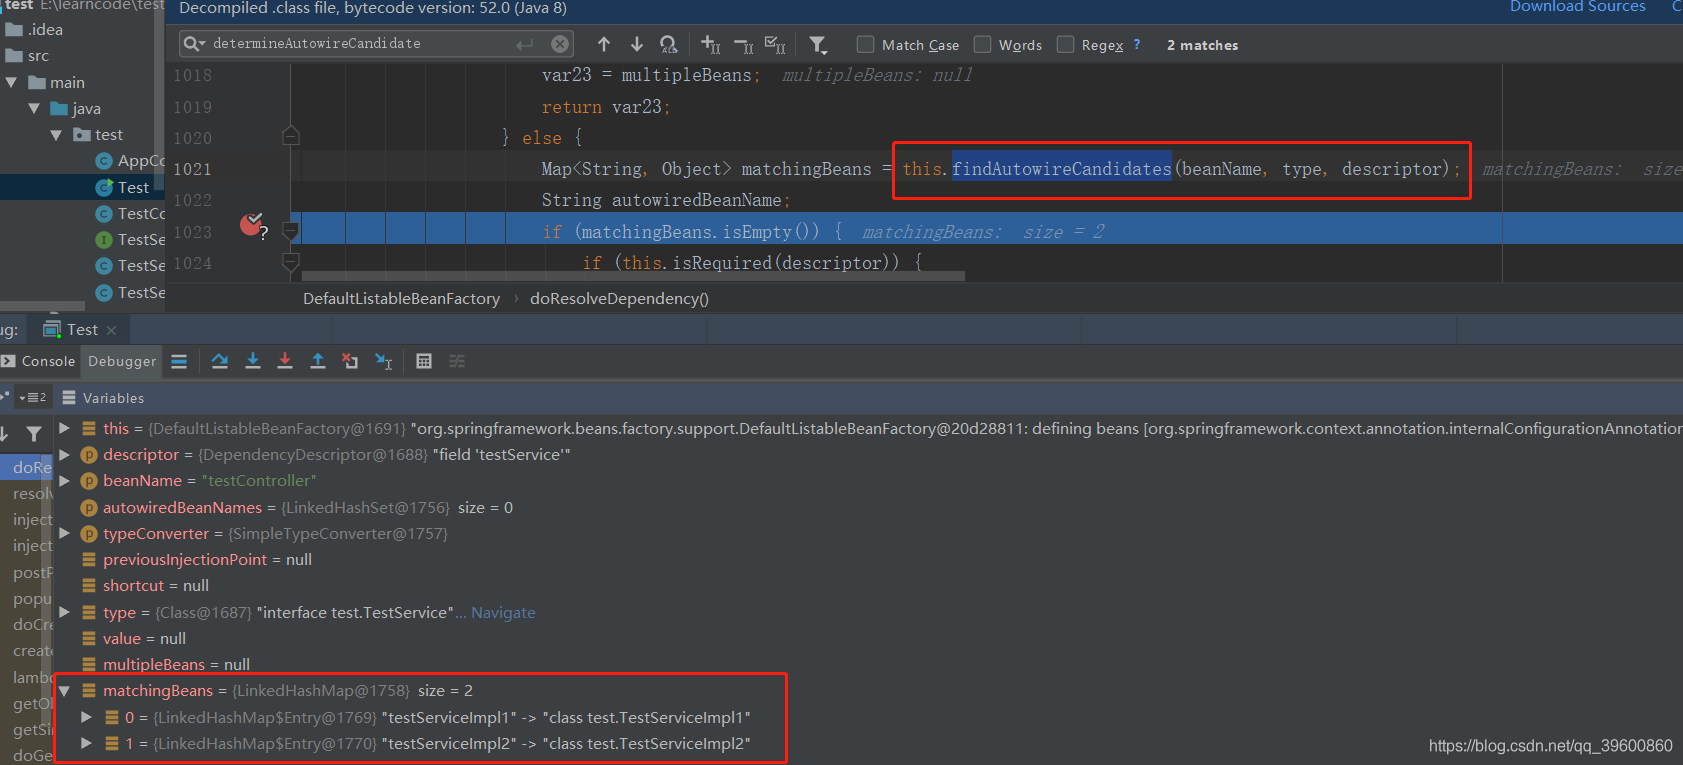Collapse the main folder in project tree
The height and width of the screenshot is (765, 1683).
(11, 82)
